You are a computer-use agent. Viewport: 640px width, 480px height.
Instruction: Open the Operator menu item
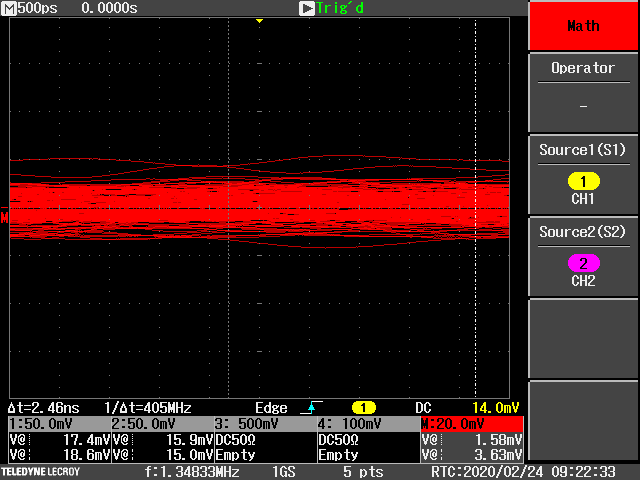click(583, 93)
